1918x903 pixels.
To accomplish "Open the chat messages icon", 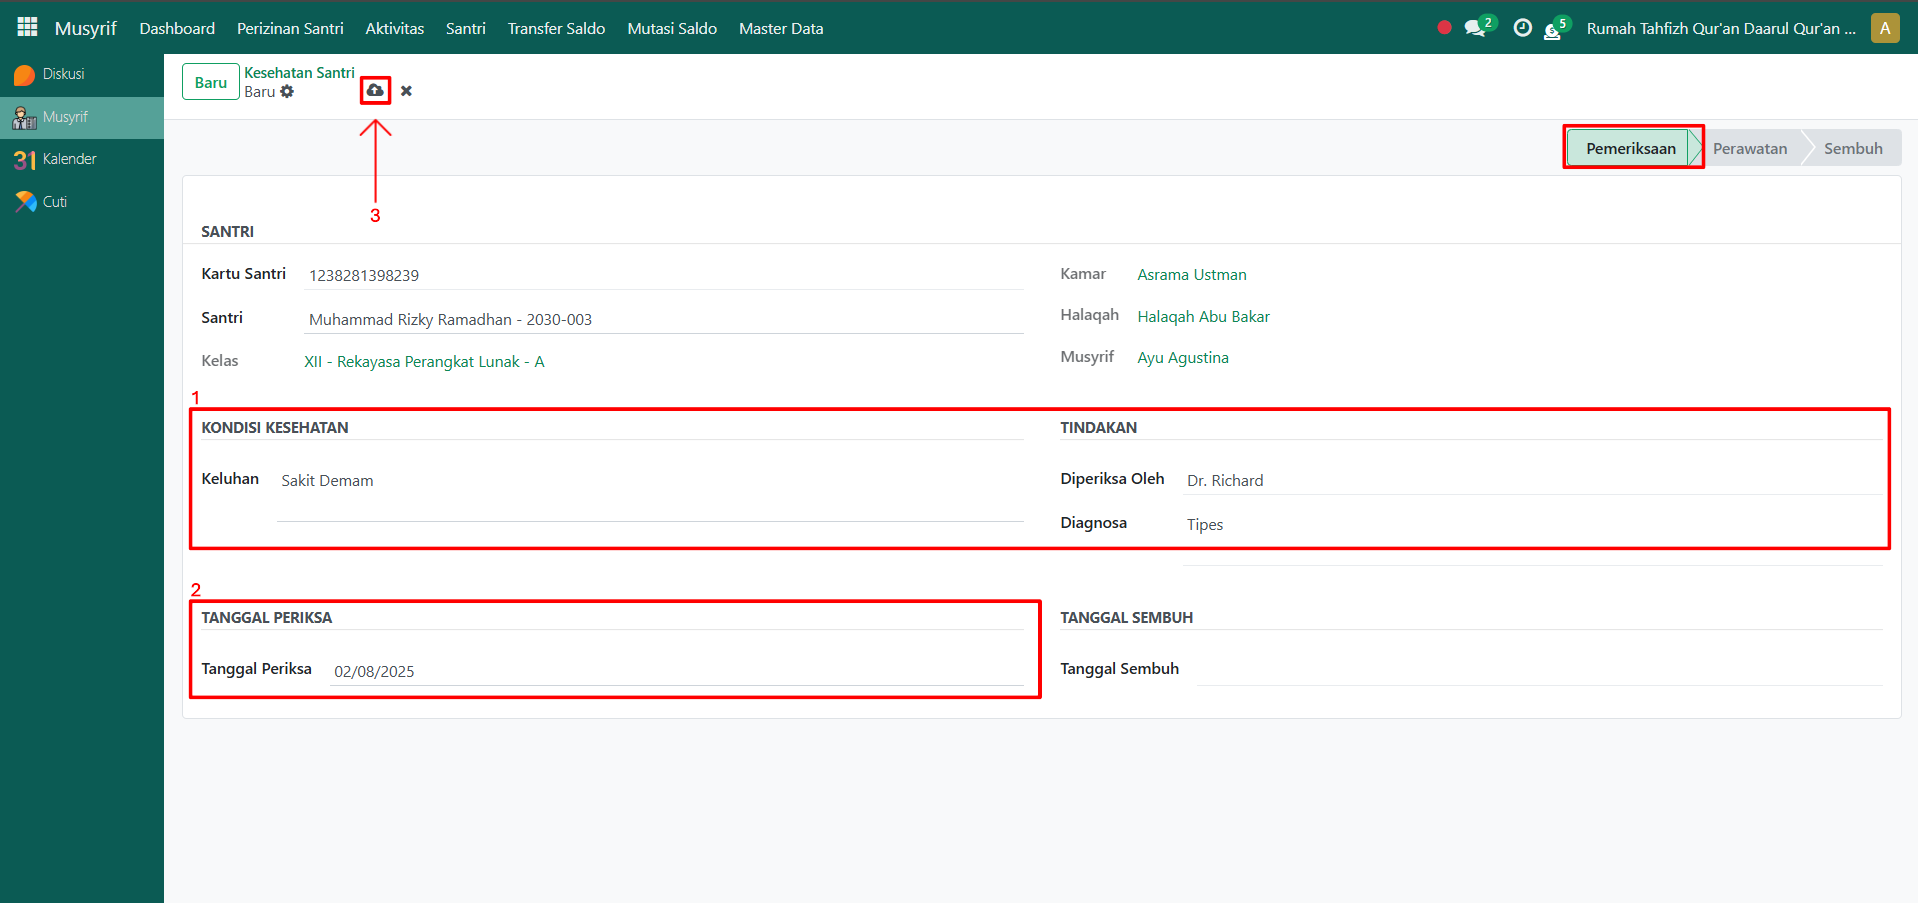I will point(1474,28).
